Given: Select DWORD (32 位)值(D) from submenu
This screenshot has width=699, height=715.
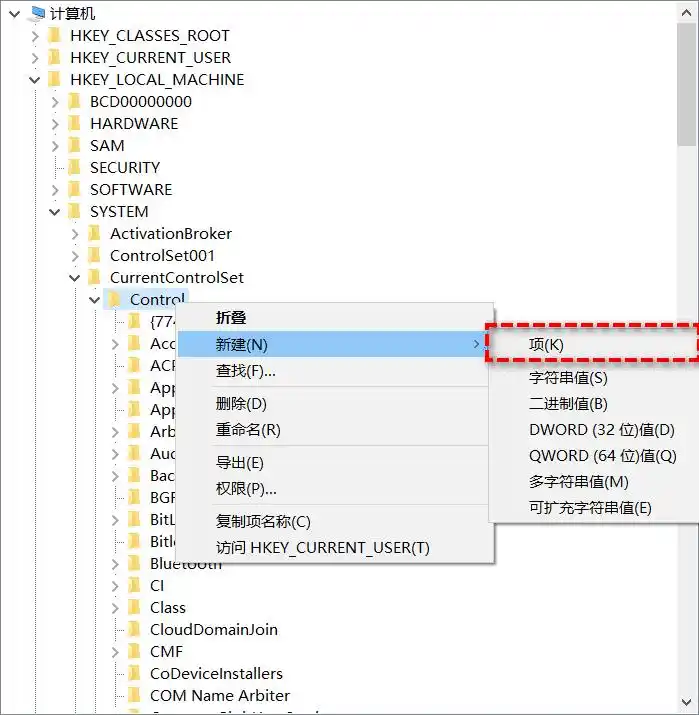Looking at the screenshot, I should coord(601,430).
